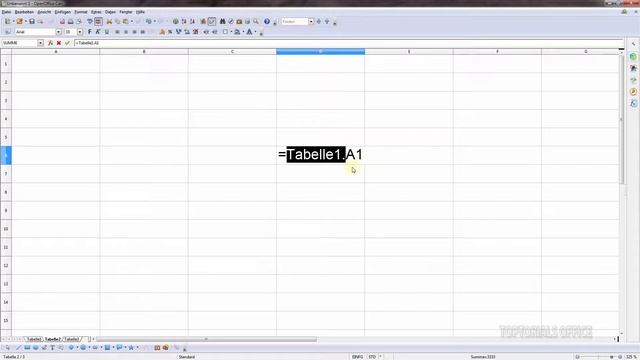640x360 pixels.
Task: Click the Summe status bar field
Action: coord(483,357)
